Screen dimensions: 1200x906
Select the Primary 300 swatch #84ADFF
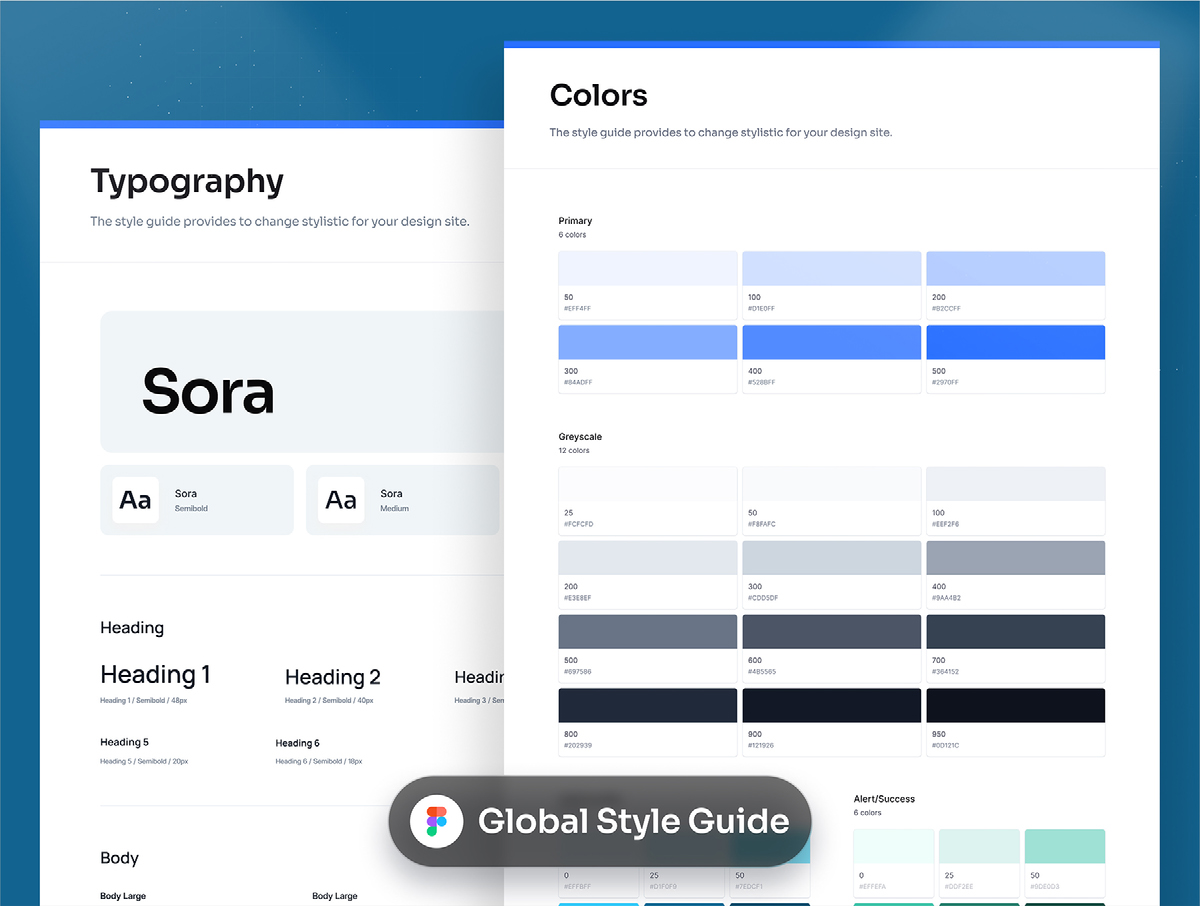pyautogui.click(x=648, y=359)
